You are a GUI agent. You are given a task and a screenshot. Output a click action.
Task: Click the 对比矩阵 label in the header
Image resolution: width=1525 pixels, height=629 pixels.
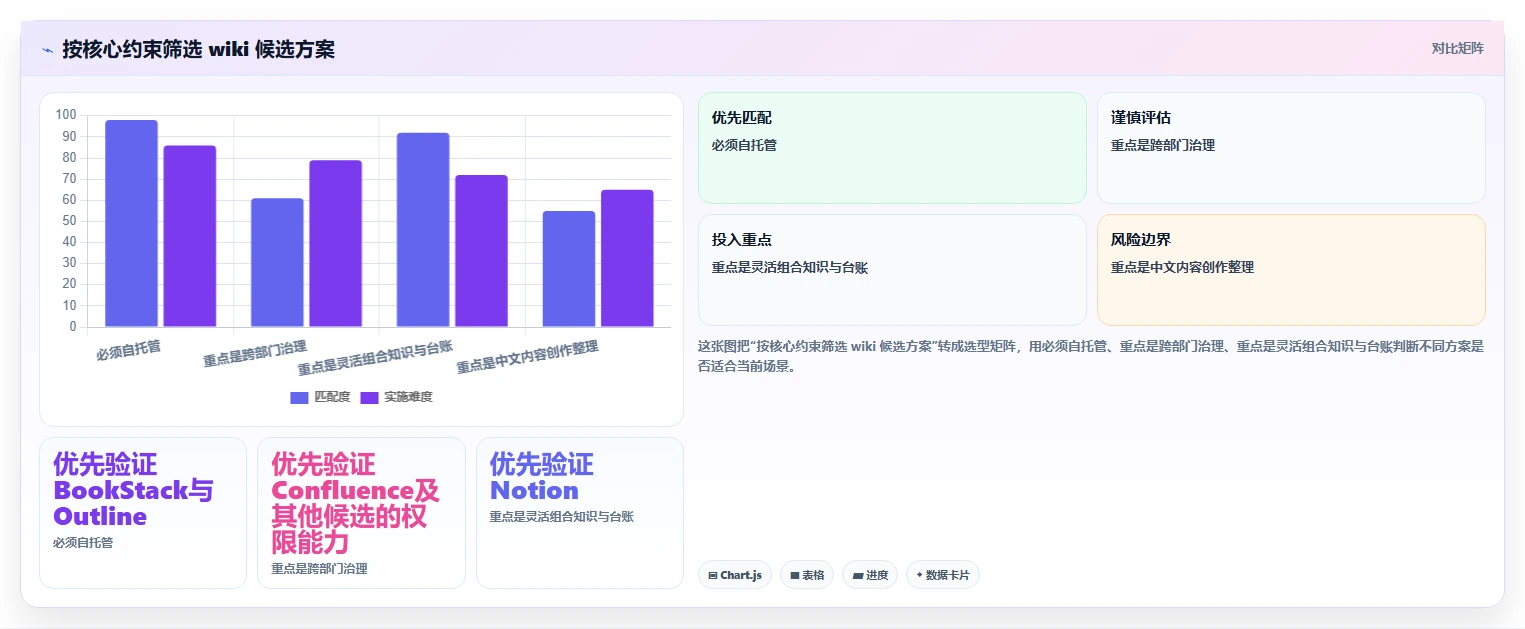tap(1457, 48)
